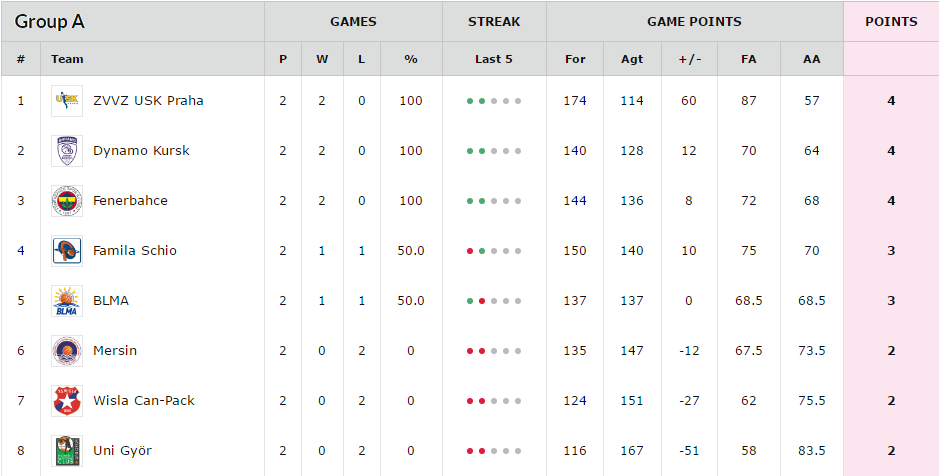Screen dimensions: 939x476
Task: Click Famila Schio's first red streak dot
Action: [470, 251]
